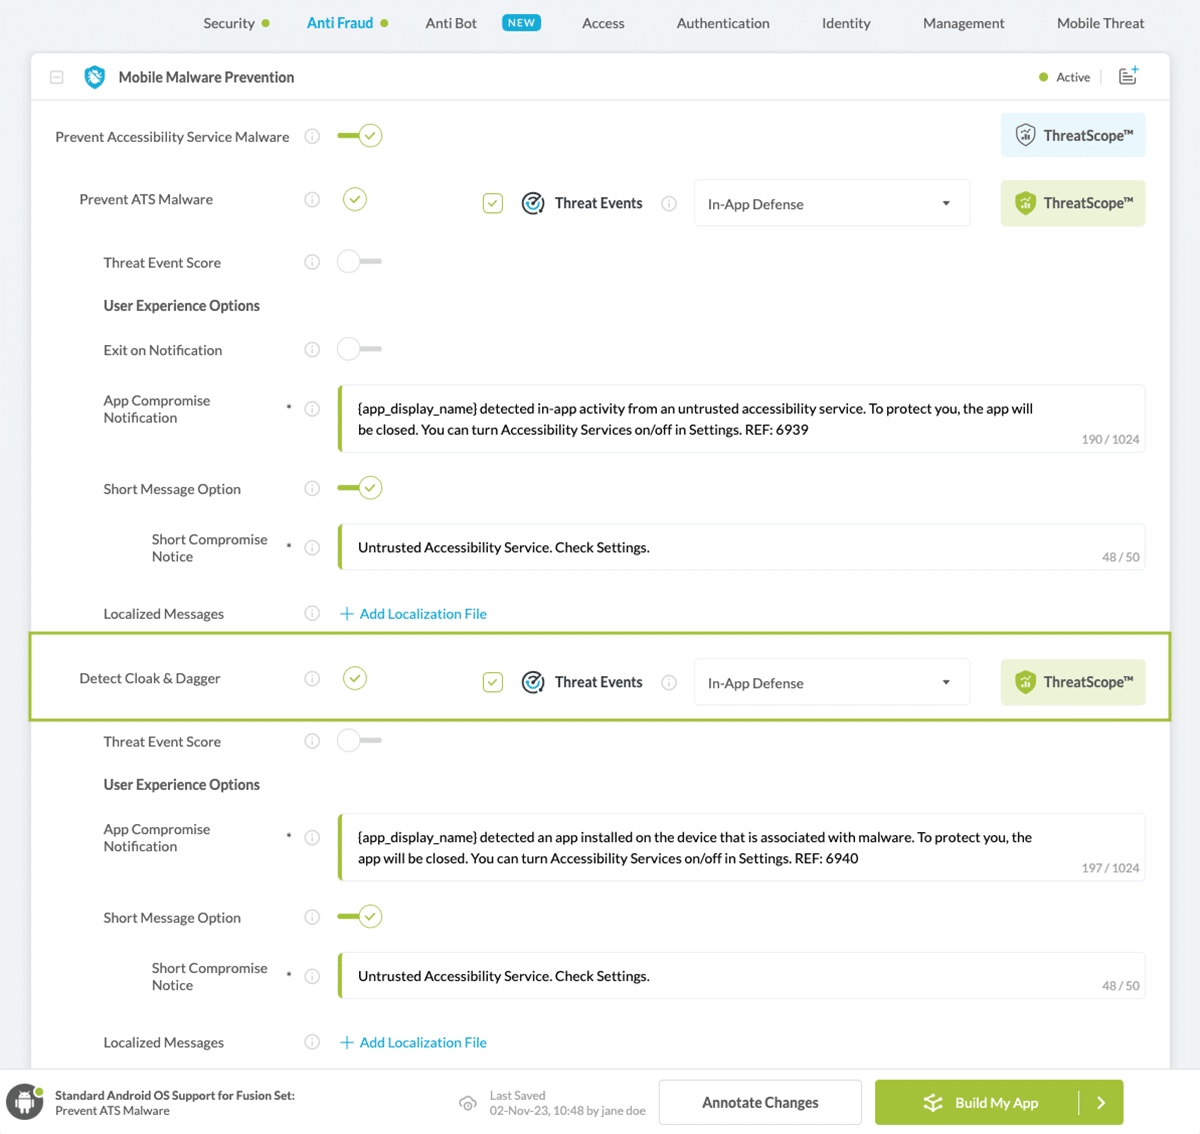Click the last saved history icon
Viewport: 1200px width, 1134px height.
pyautogui.click(x=467, y=1103)
